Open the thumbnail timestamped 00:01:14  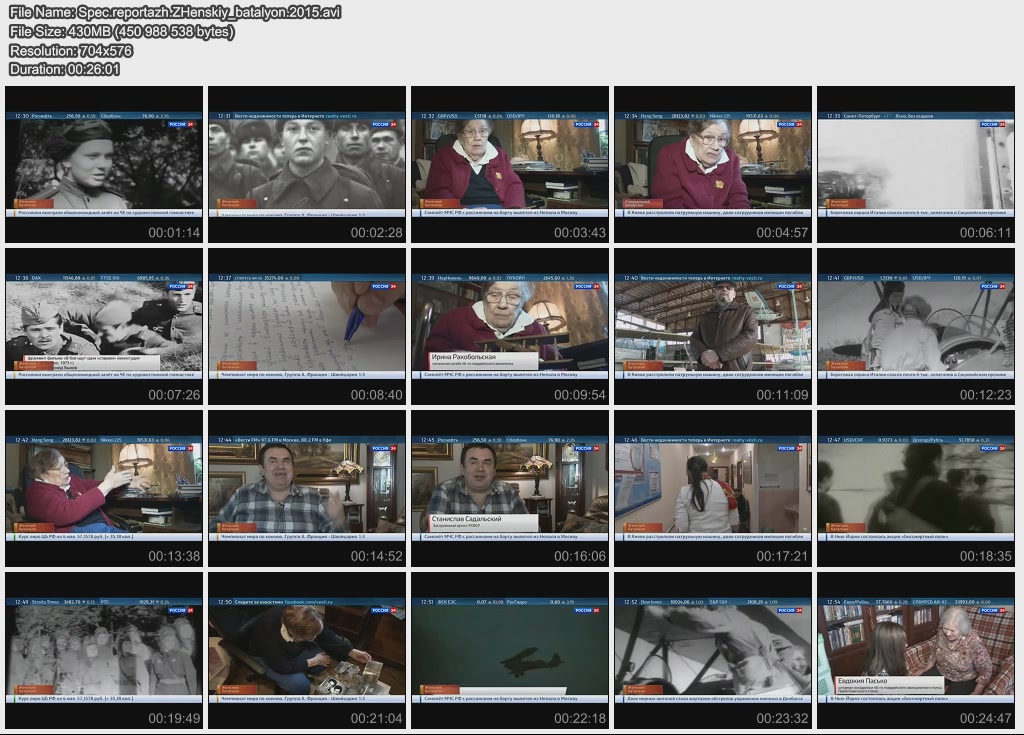[x=104, y=164]
